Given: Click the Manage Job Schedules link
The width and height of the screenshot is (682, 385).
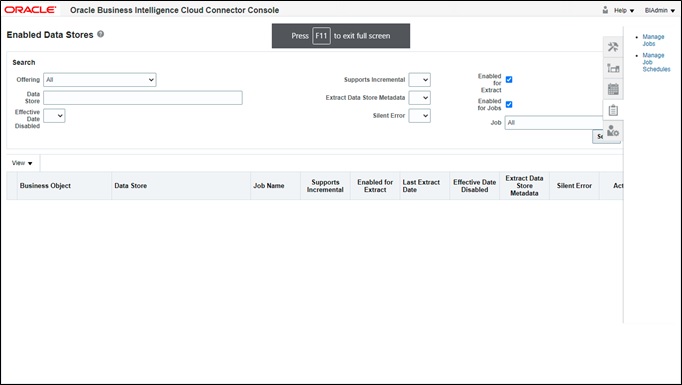Looking at the screenshot, I should click(x=656, y=62).
